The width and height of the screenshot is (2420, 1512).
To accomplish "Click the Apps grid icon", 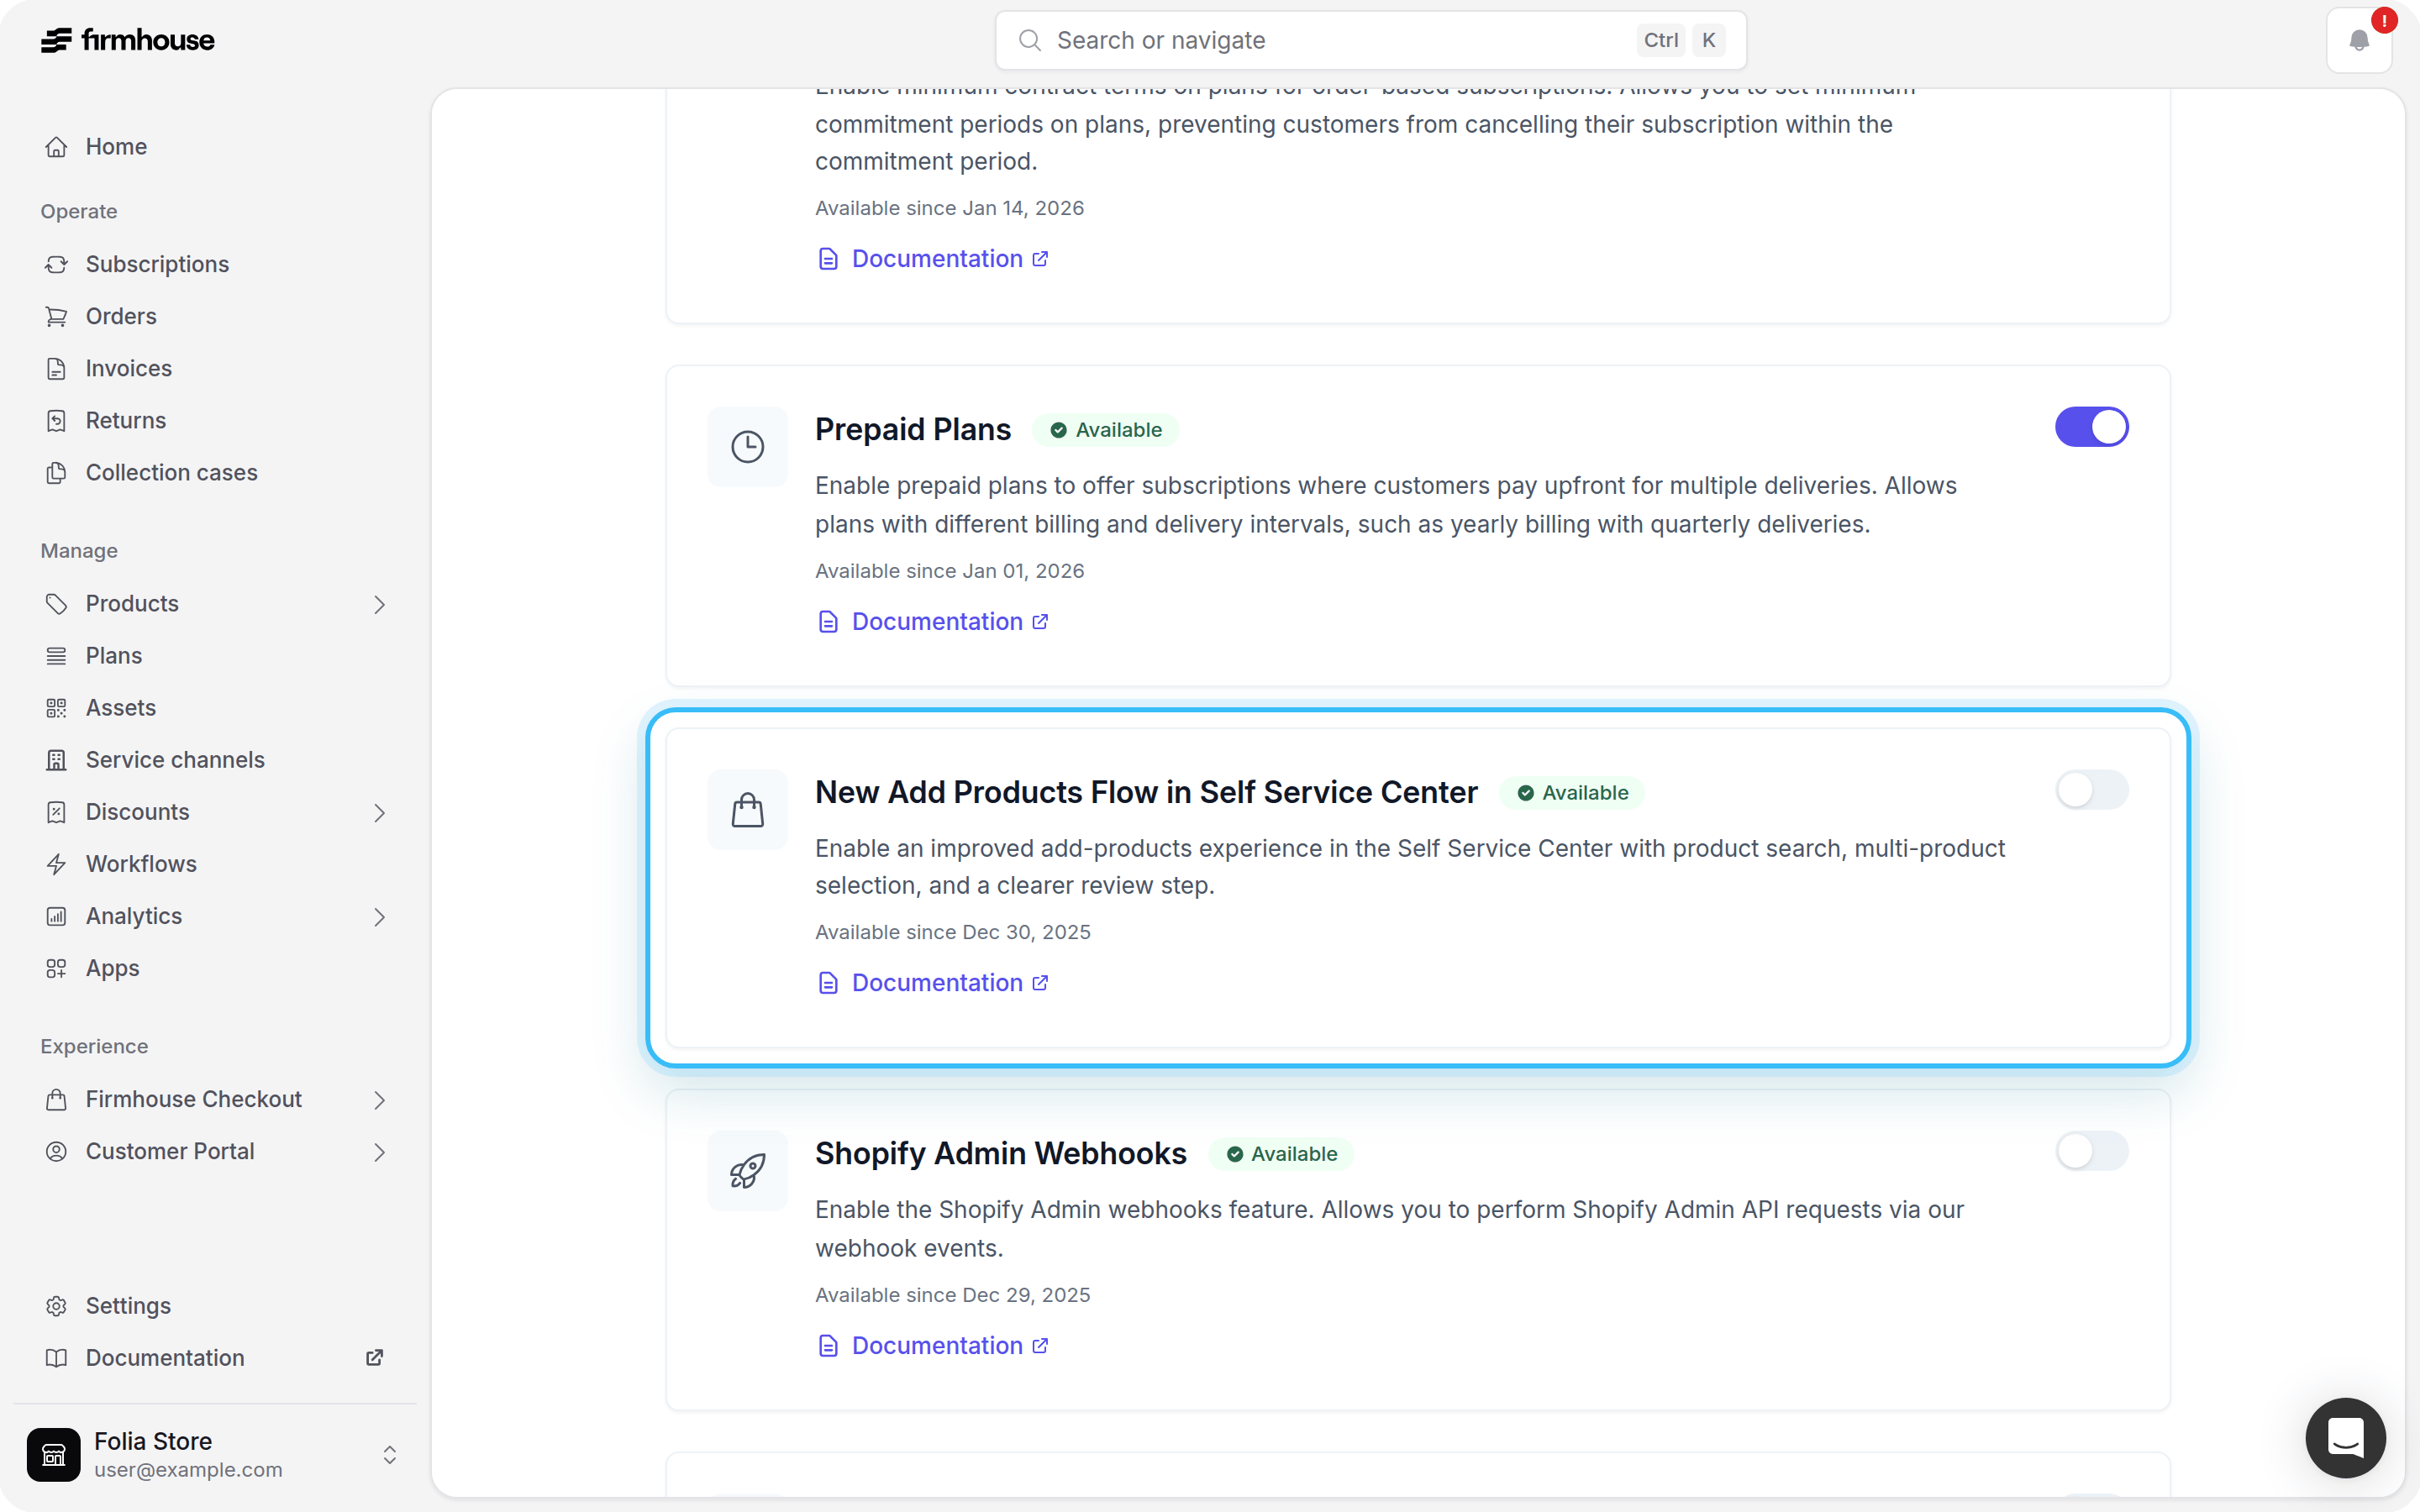I will coord(57,968).
